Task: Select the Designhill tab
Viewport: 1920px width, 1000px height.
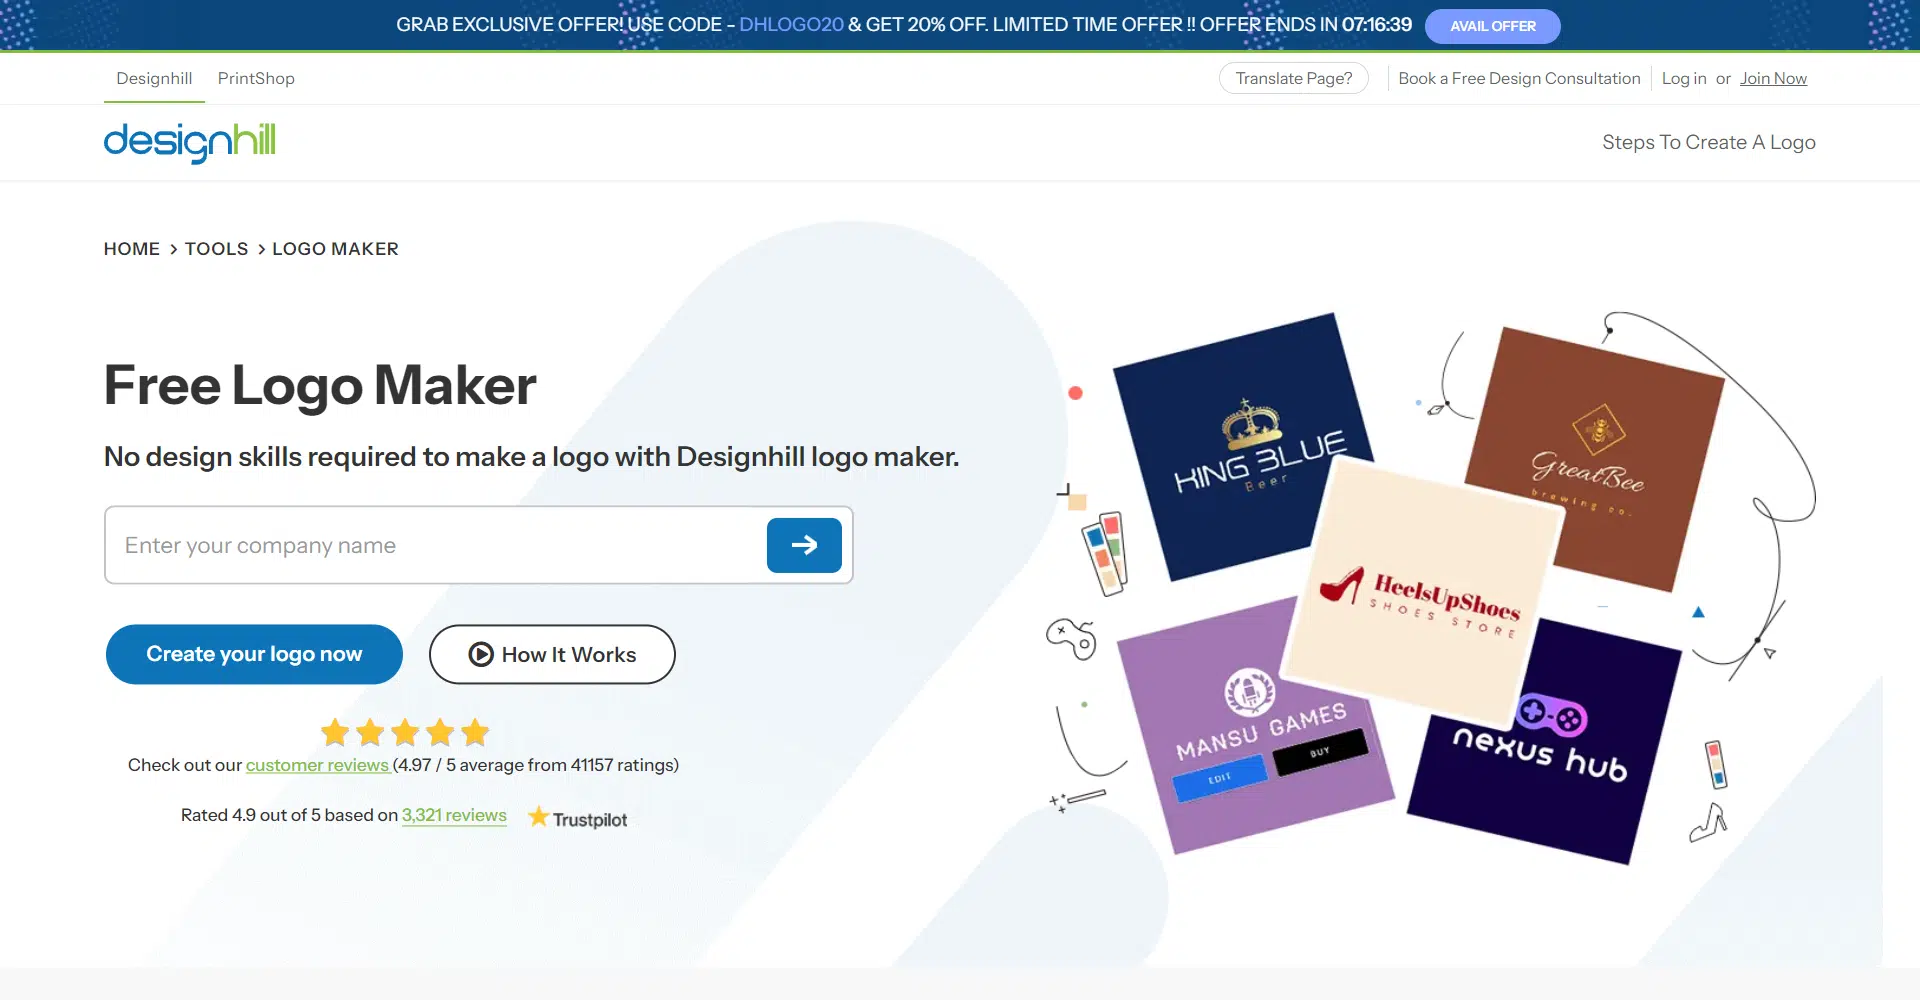Action: pyautogui.click(x=154, y=78)
